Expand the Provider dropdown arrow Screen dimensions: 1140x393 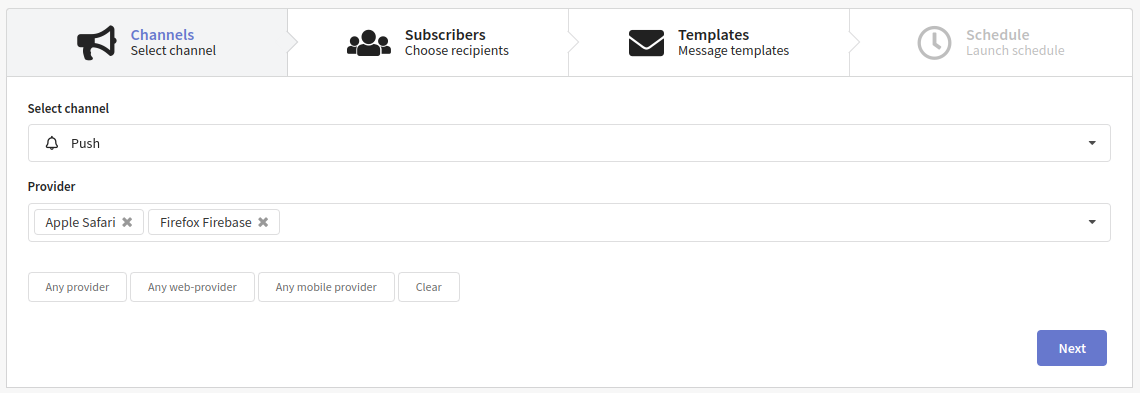tap(1092, 222)
